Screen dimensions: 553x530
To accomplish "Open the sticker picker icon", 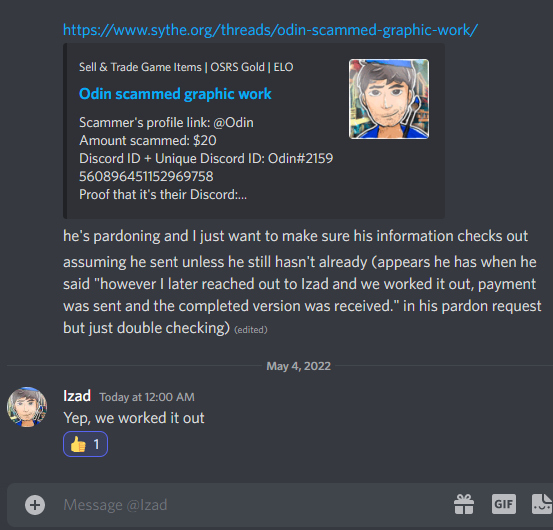I will [542, 504].
